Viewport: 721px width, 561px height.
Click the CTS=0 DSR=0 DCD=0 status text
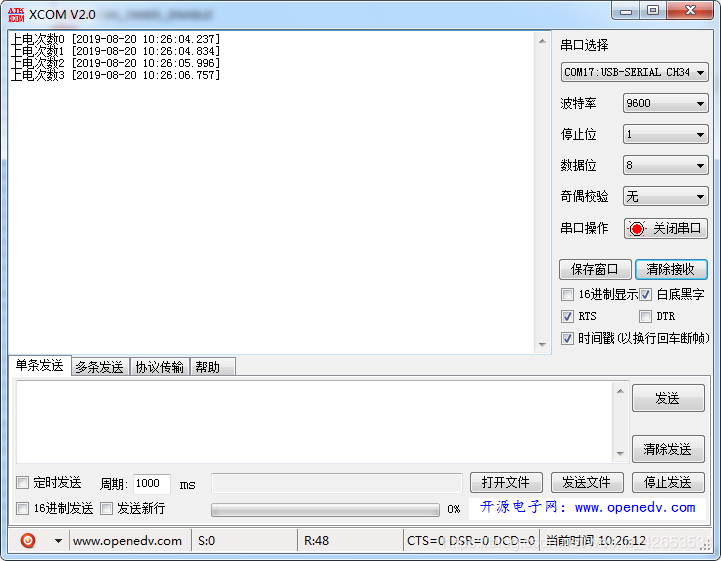pyautogui.click(x=471, y=541)
